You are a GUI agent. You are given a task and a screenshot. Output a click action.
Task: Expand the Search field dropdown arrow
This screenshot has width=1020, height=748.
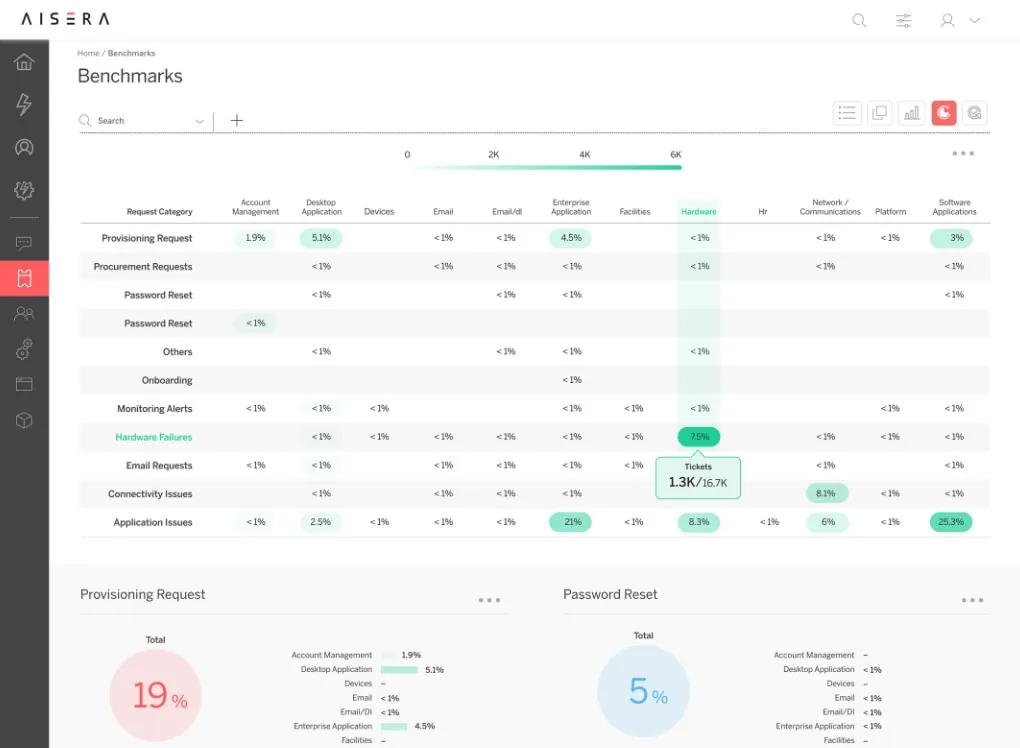[199, 121]
